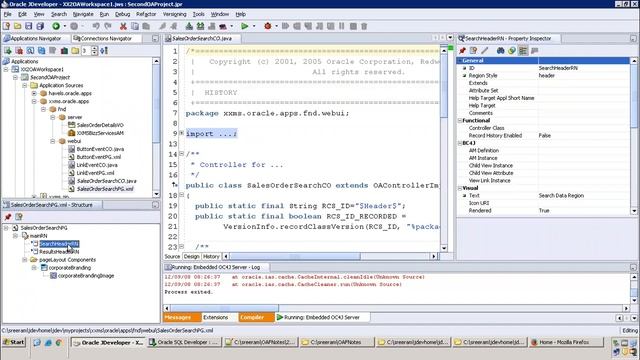Increment the navigator toolbar level spinner

click(x=94, y=49)
